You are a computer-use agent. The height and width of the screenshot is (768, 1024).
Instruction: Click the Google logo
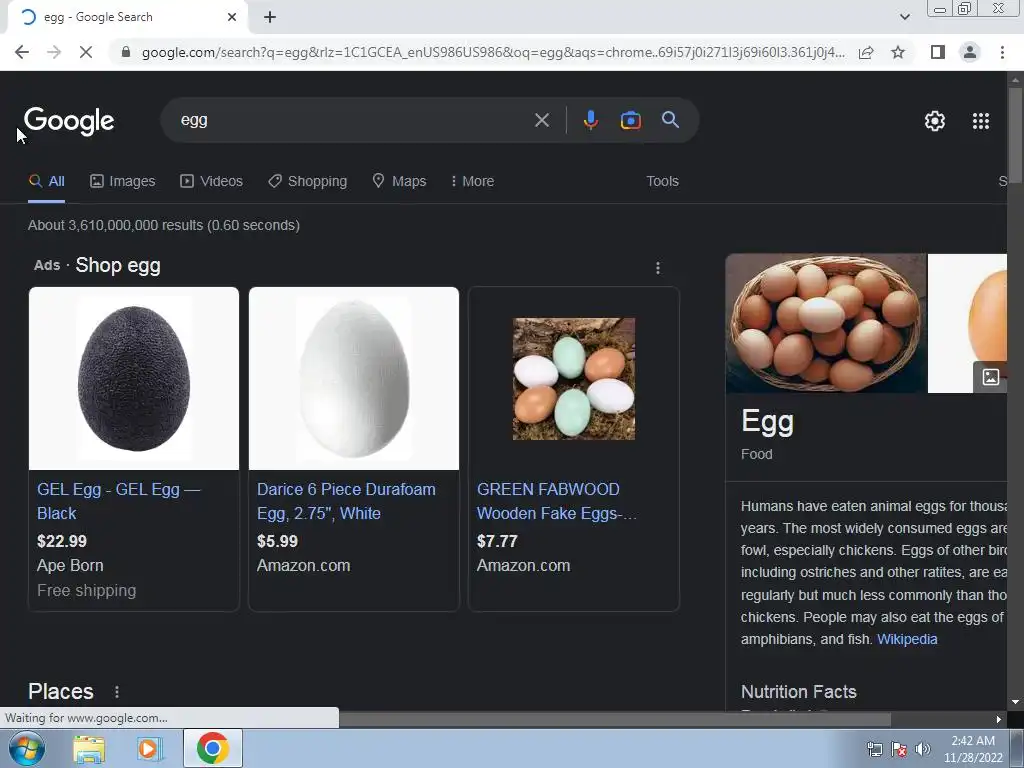pyautogui.click(x=69, y=121)
